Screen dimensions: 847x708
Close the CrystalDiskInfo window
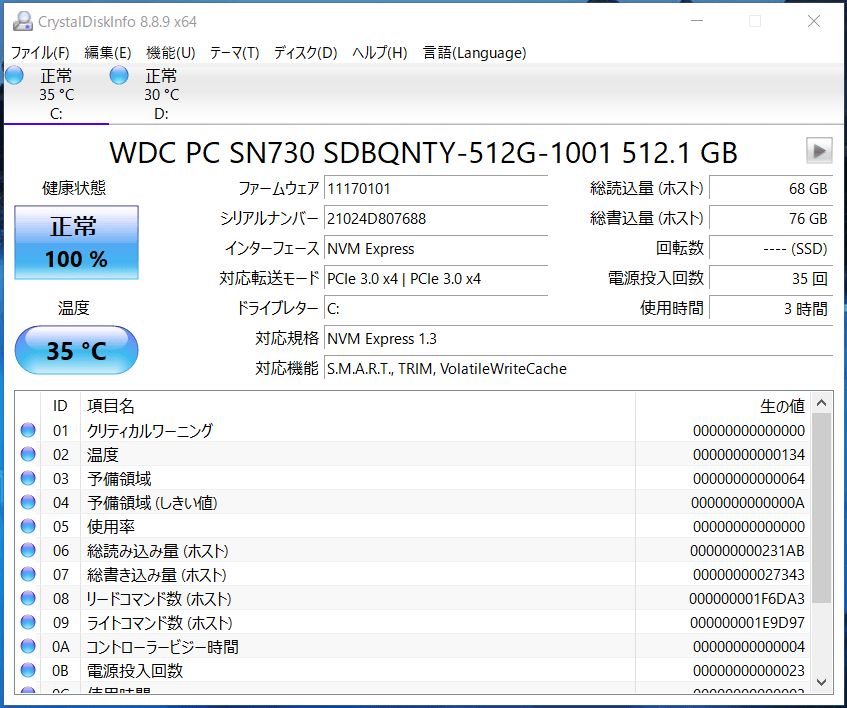(x=814, y=21)
